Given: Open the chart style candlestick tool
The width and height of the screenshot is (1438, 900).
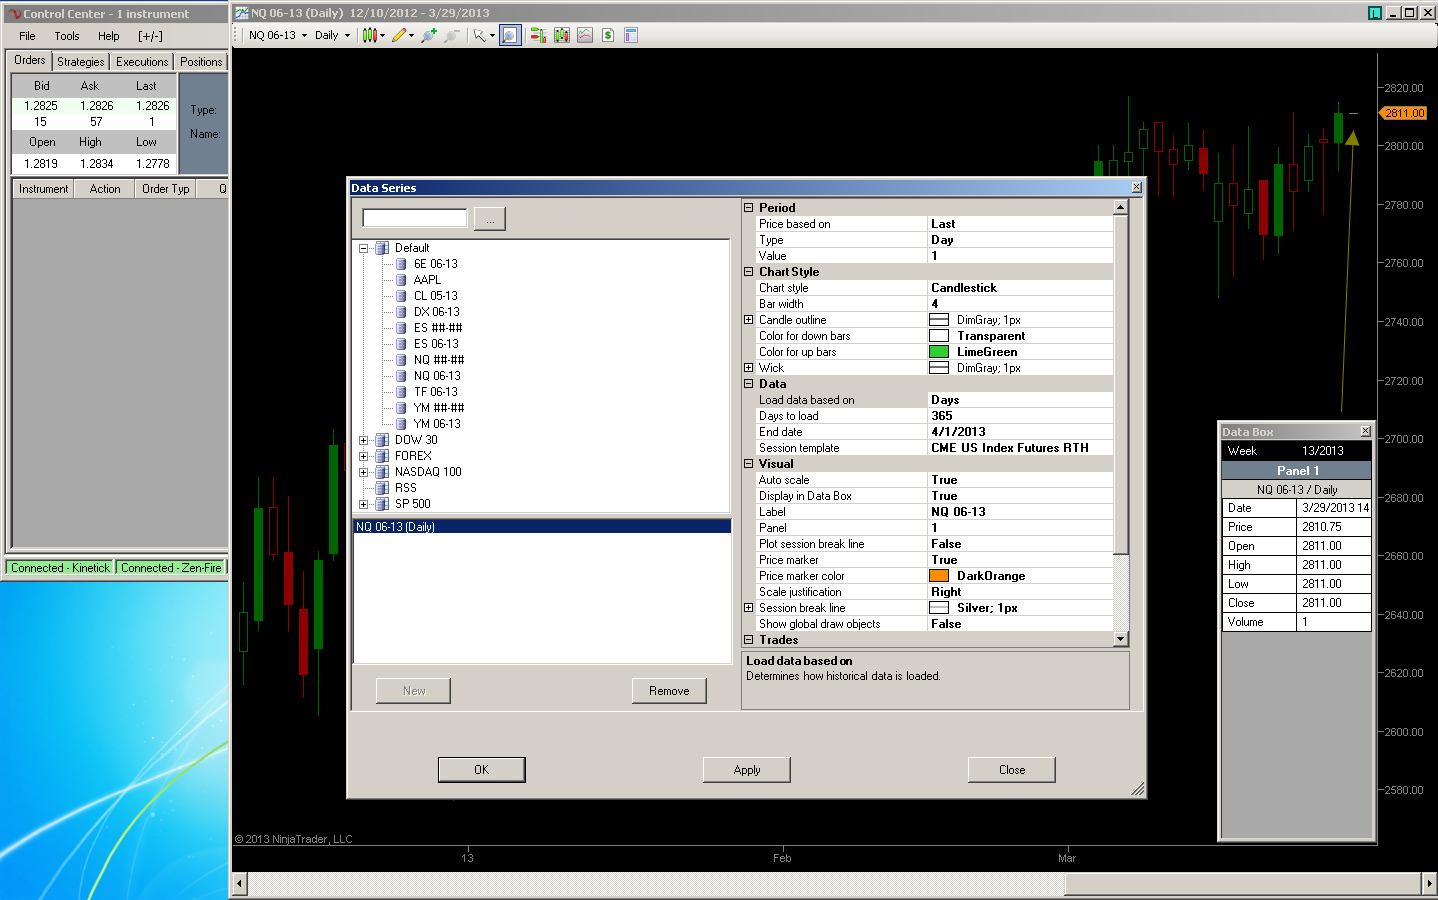Looking at the screenshot, I should click(369, 35).
